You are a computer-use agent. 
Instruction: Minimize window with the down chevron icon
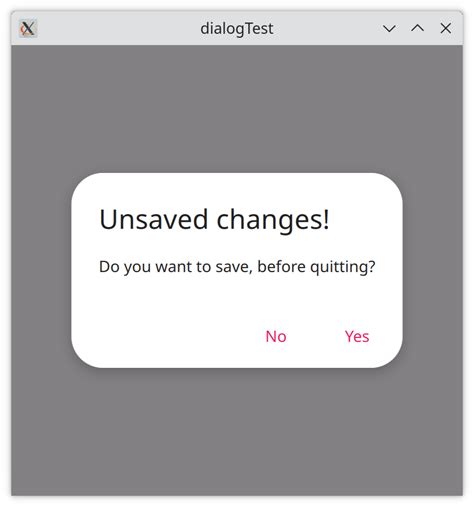click(389, 29)
